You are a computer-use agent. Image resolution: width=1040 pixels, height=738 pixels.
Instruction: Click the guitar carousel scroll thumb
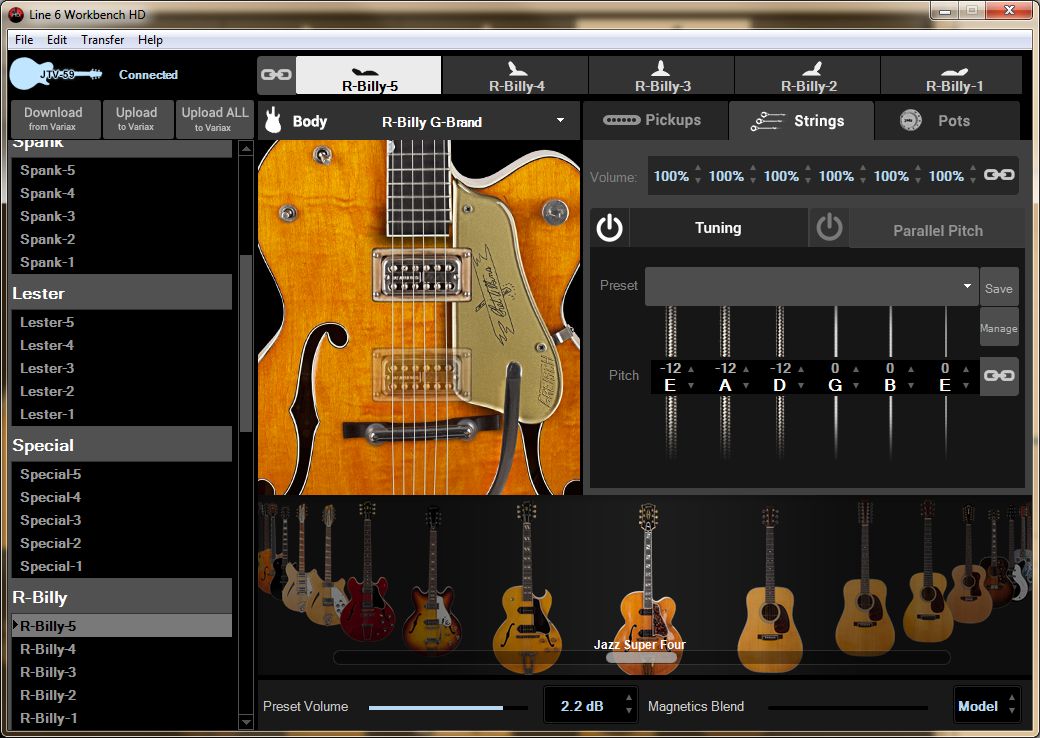click(x=641, y=658)
